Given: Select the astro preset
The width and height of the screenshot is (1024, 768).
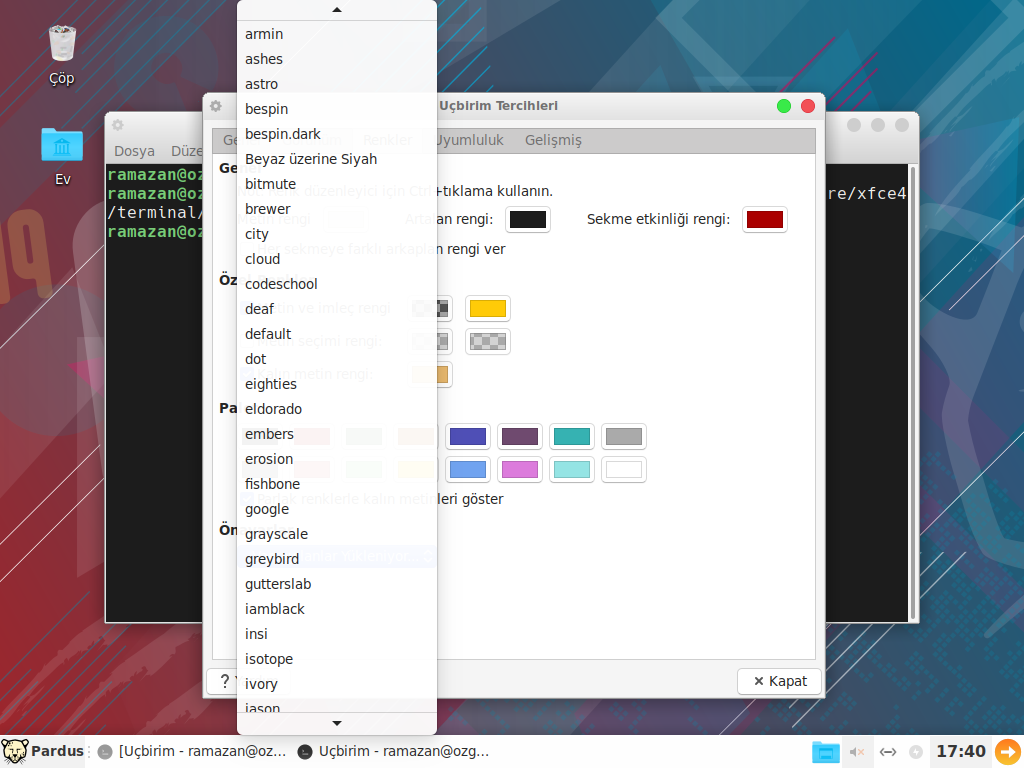Looking at the screenshot, I should [337, 84].
